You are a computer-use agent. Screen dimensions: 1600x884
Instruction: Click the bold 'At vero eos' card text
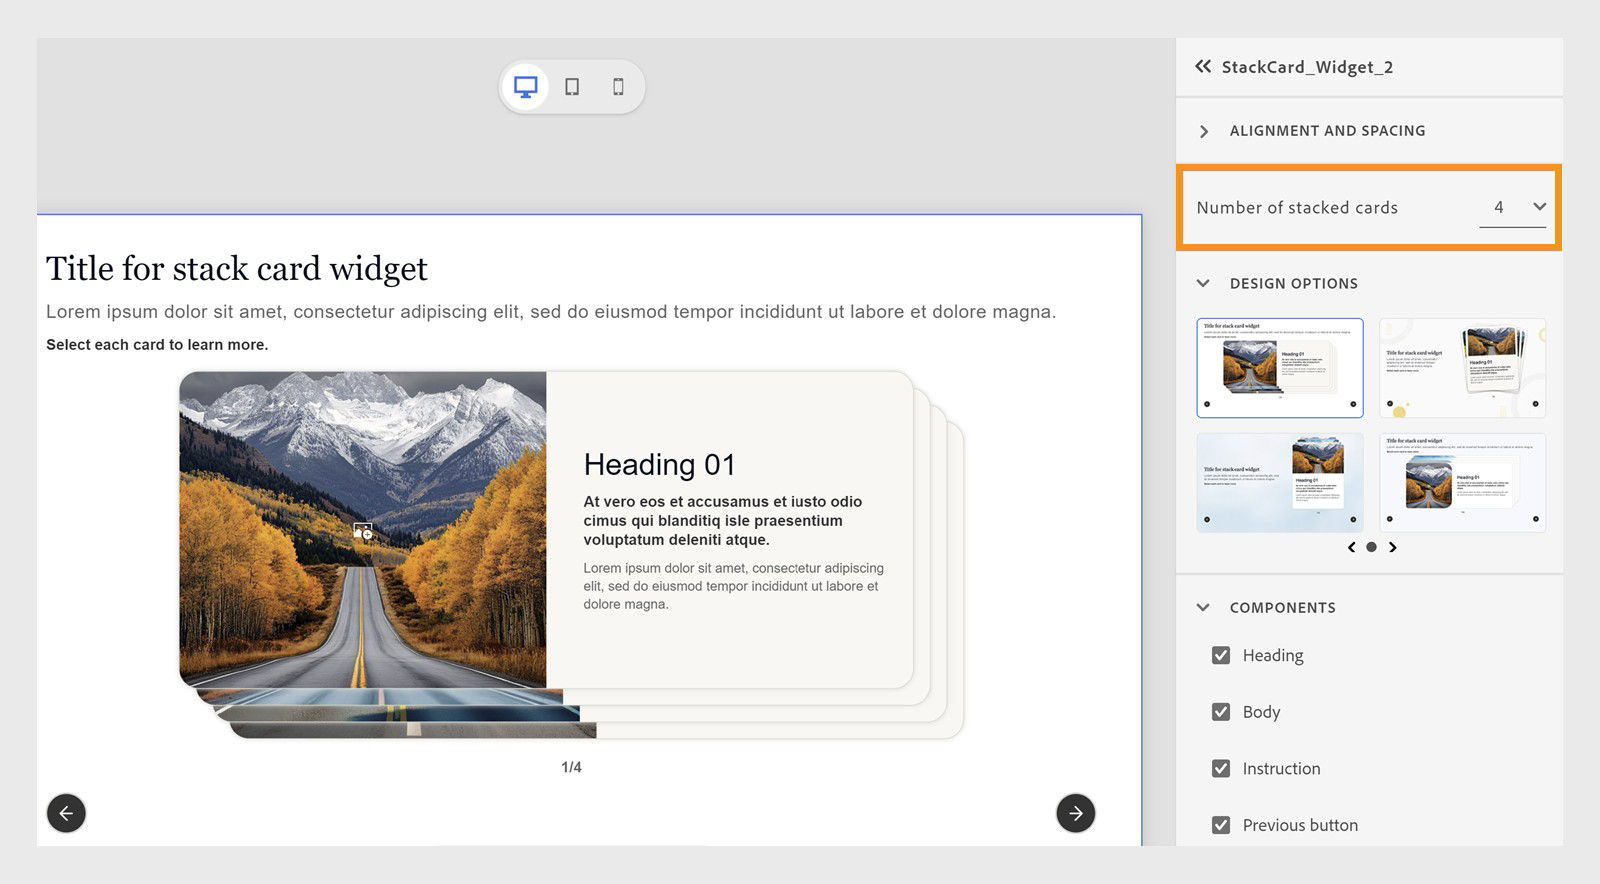723,520
